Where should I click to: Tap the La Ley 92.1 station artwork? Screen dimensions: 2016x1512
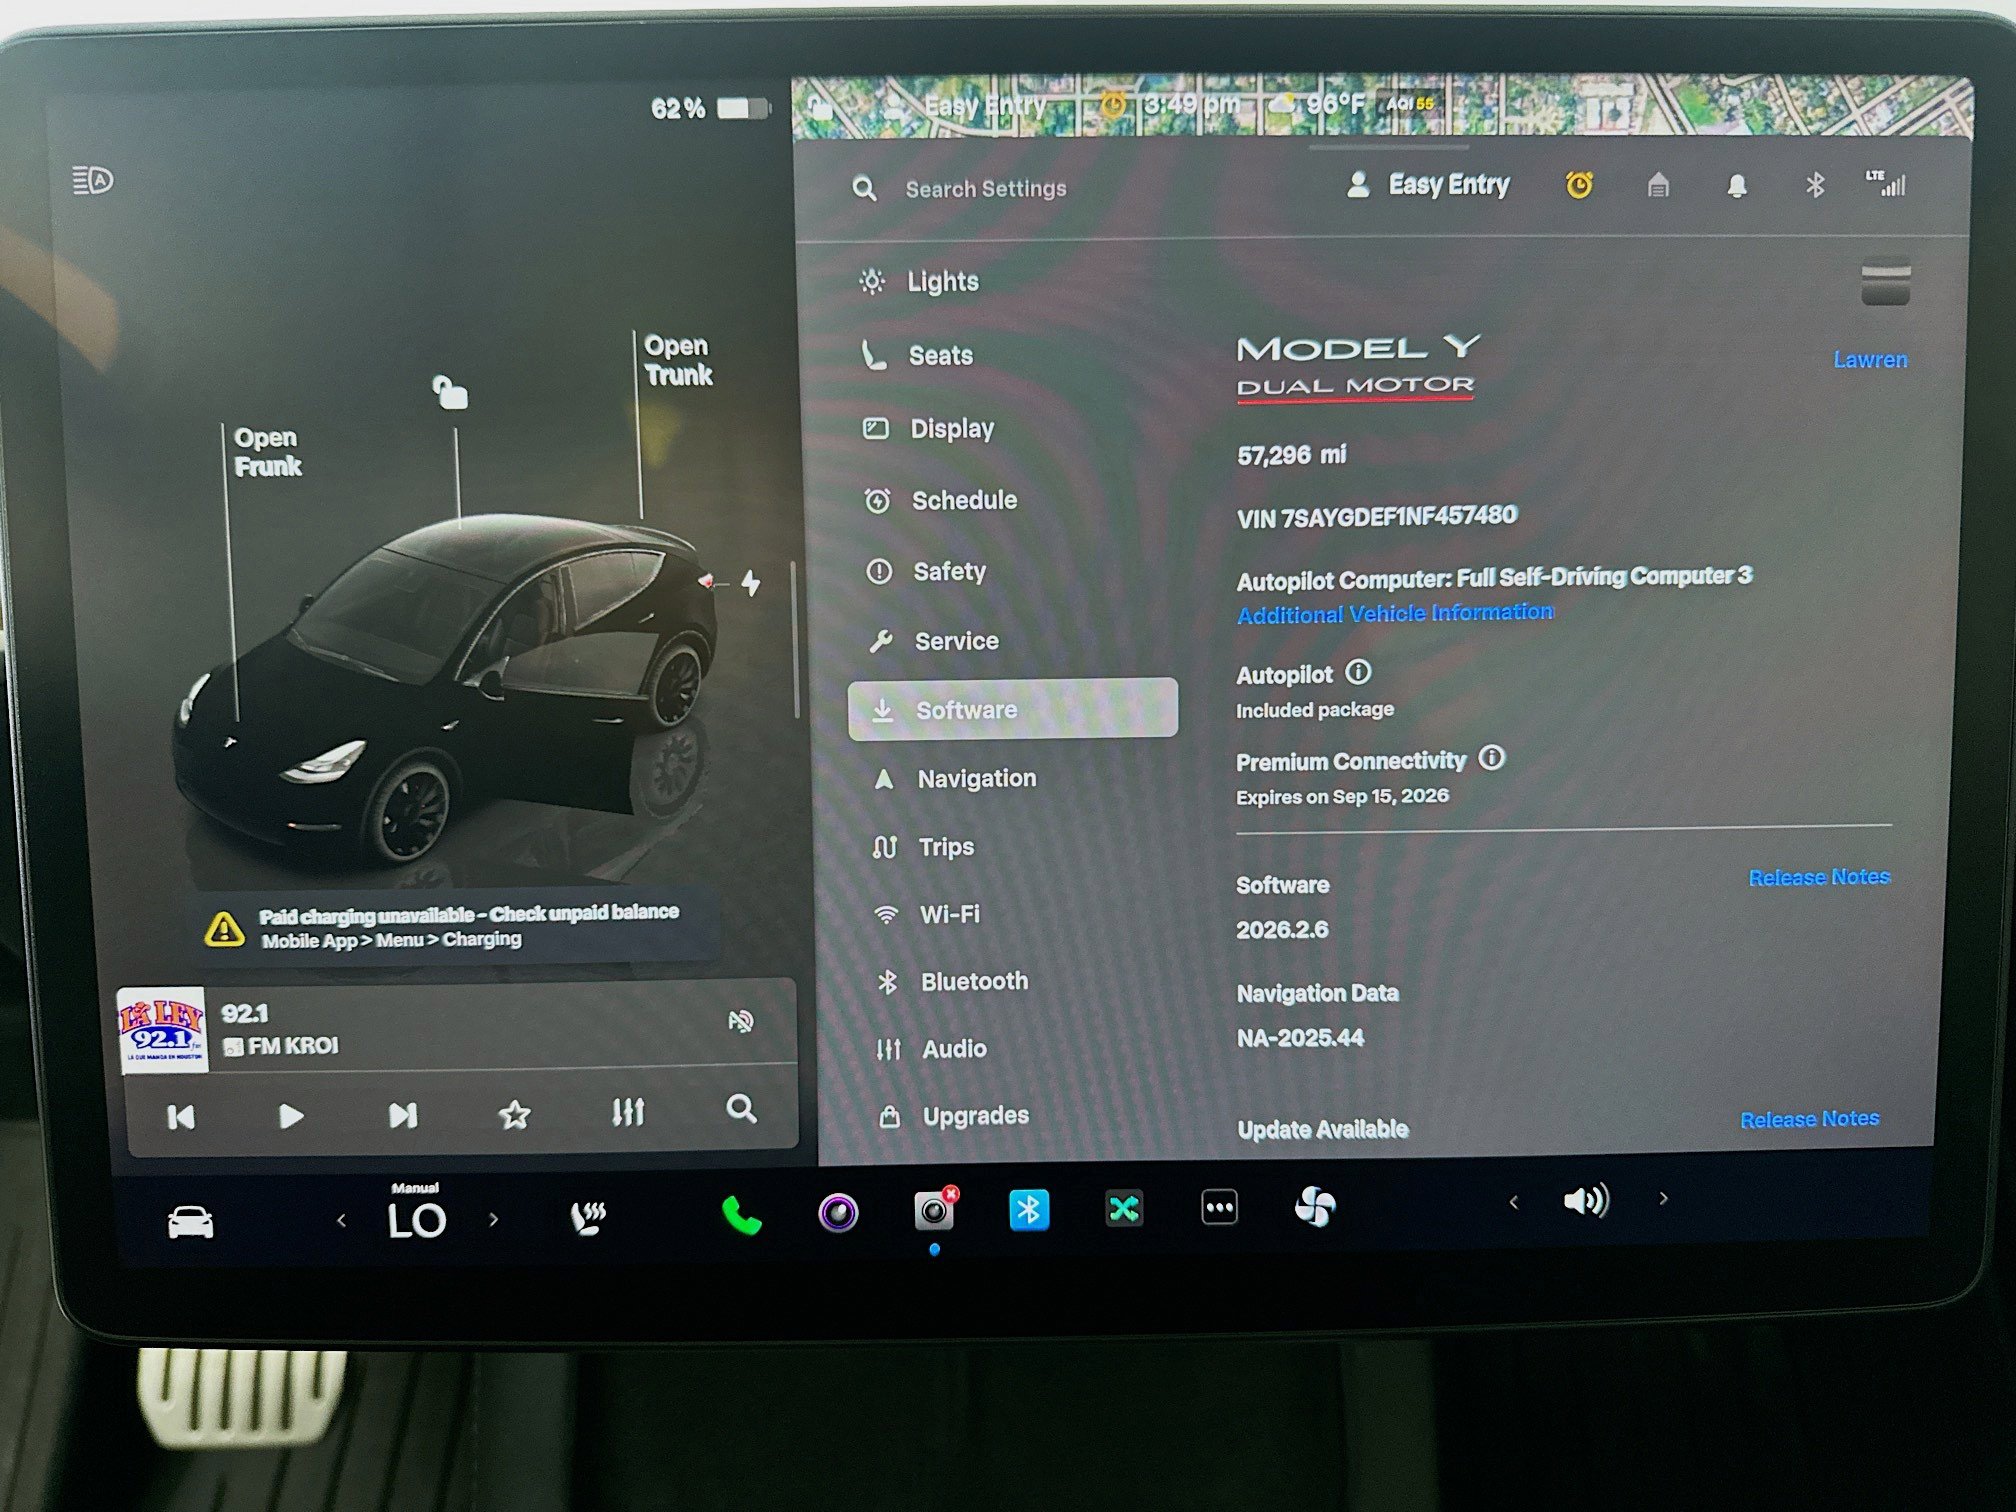point(162,1031)
